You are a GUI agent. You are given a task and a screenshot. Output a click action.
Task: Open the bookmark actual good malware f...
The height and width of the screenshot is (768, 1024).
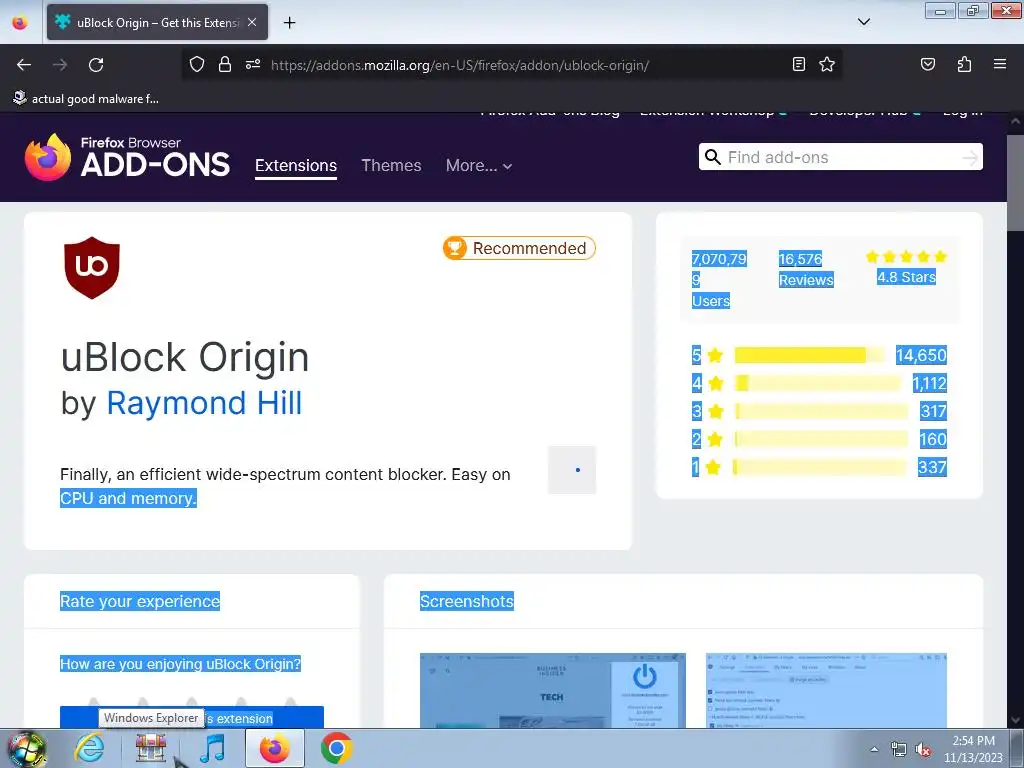[86, 99]
